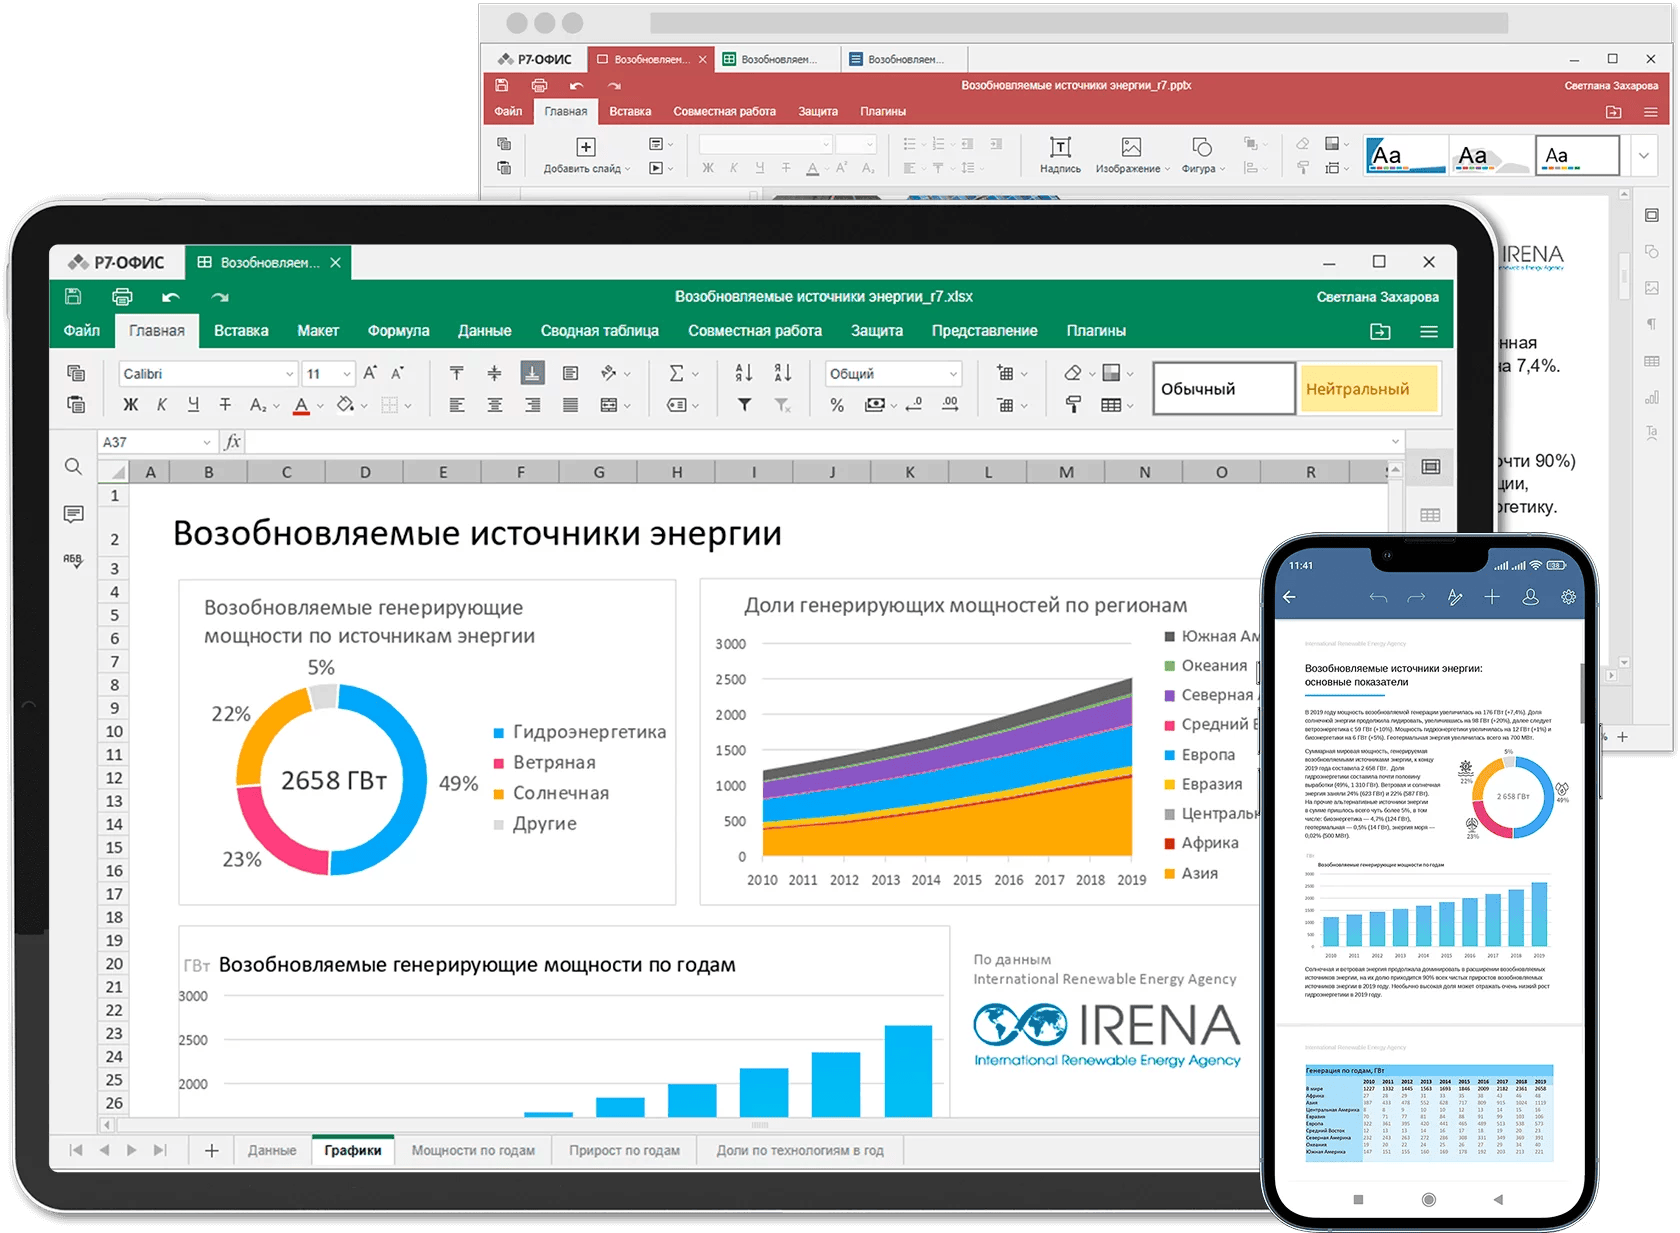This screenshot has width=1680, height=1233.
Task: Toggle bold Ж formatting in spreadsheet
Action: pos(130,405)
